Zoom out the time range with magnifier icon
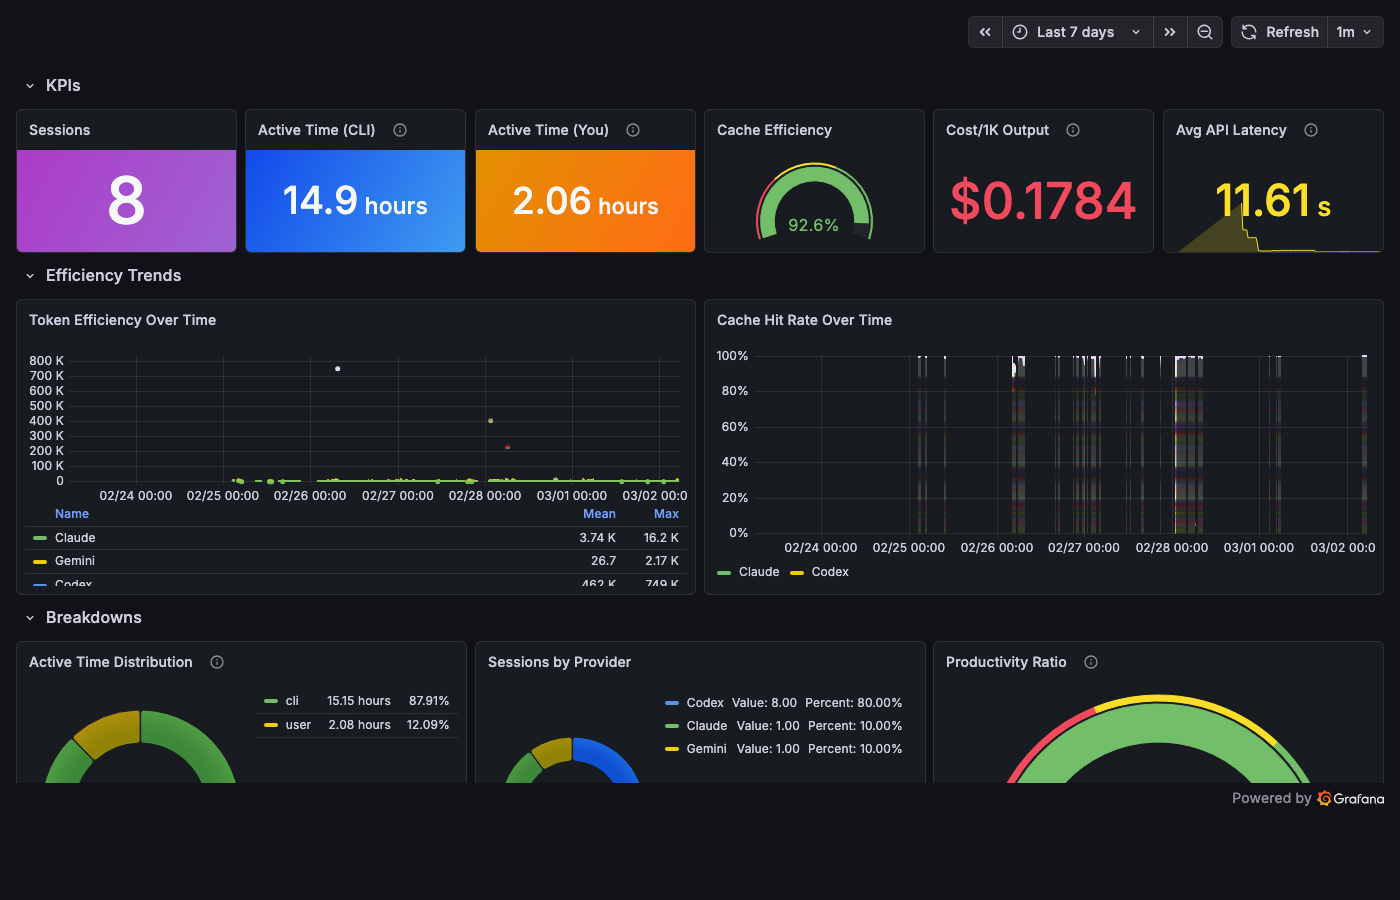 1204,31
